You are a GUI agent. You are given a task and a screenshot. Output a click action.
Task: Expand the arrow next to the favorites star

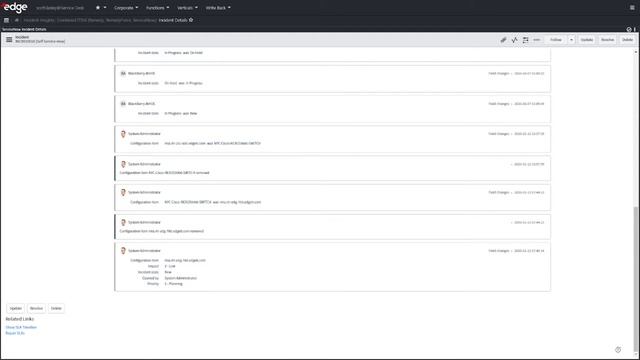click(105, 7)
